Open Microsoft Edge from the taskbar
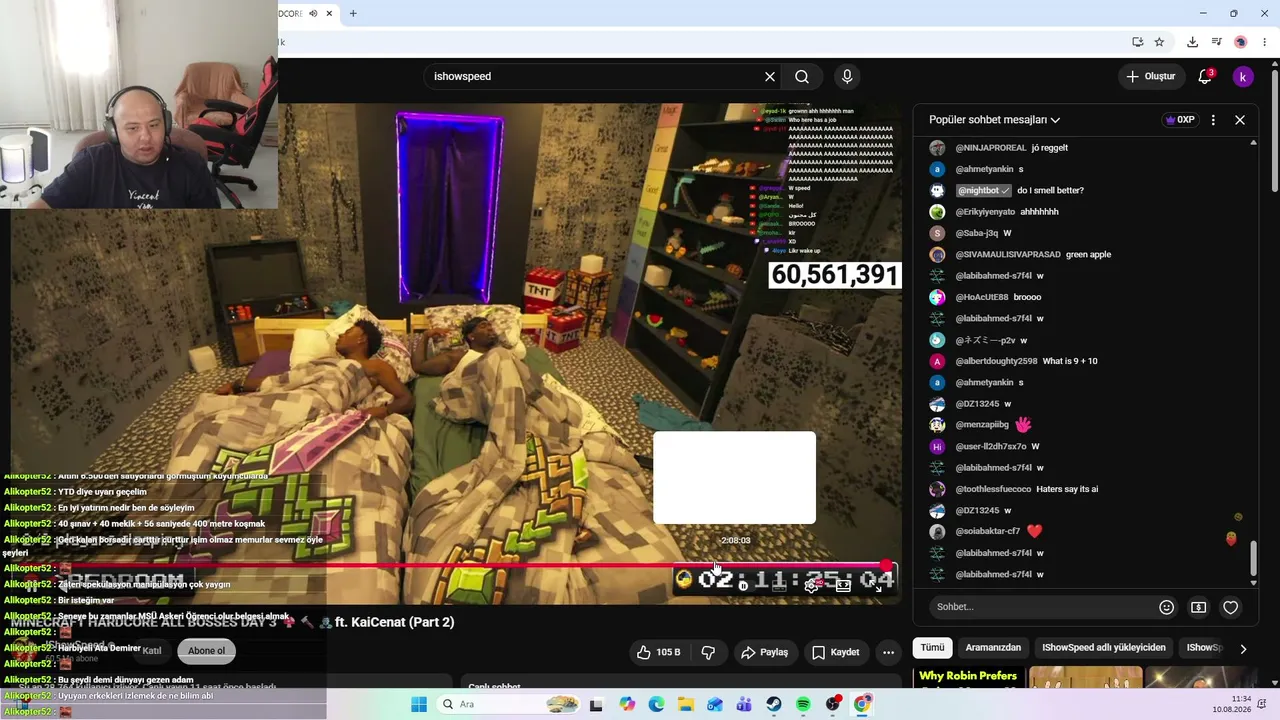 [656, 705]
